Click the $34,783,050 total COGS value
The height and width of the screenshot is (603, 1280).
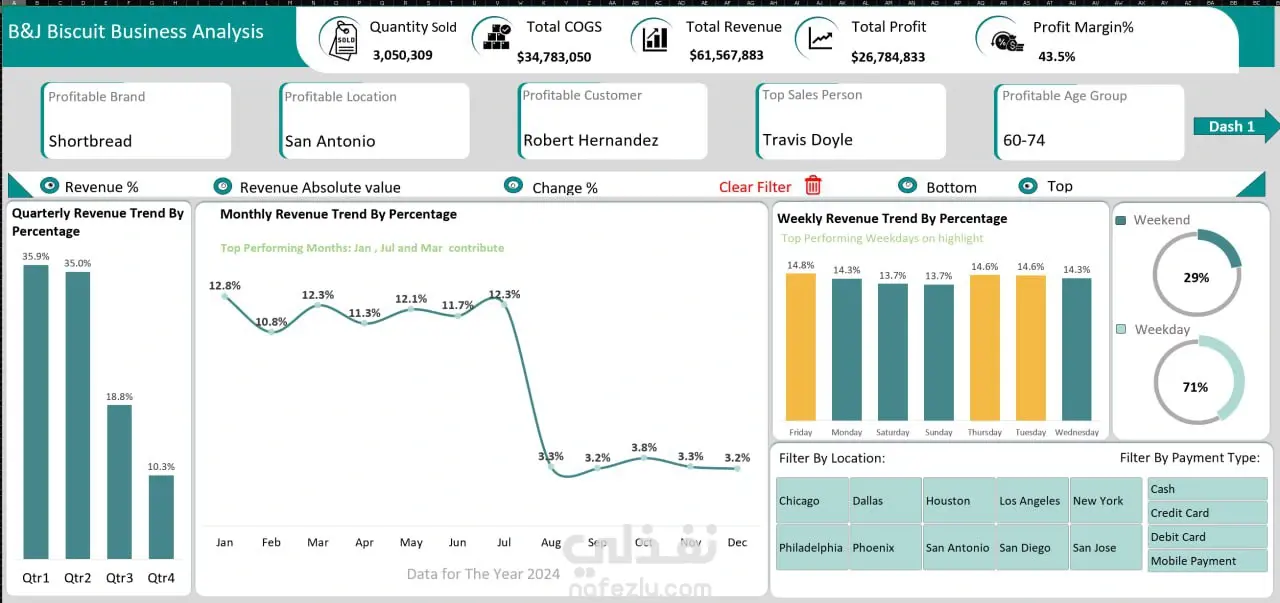pos(554,57)
